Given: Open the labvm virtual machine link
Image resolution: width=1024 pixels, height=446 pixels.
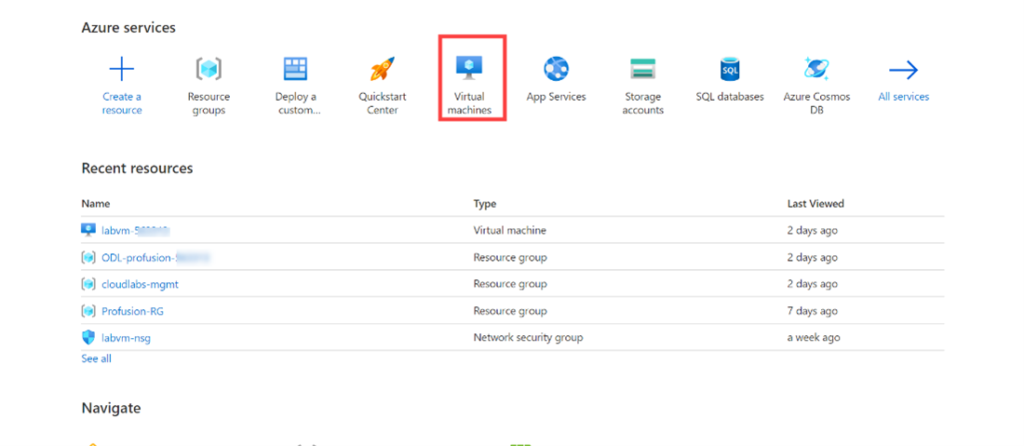Looking at the screenshot, I should 135,230.
